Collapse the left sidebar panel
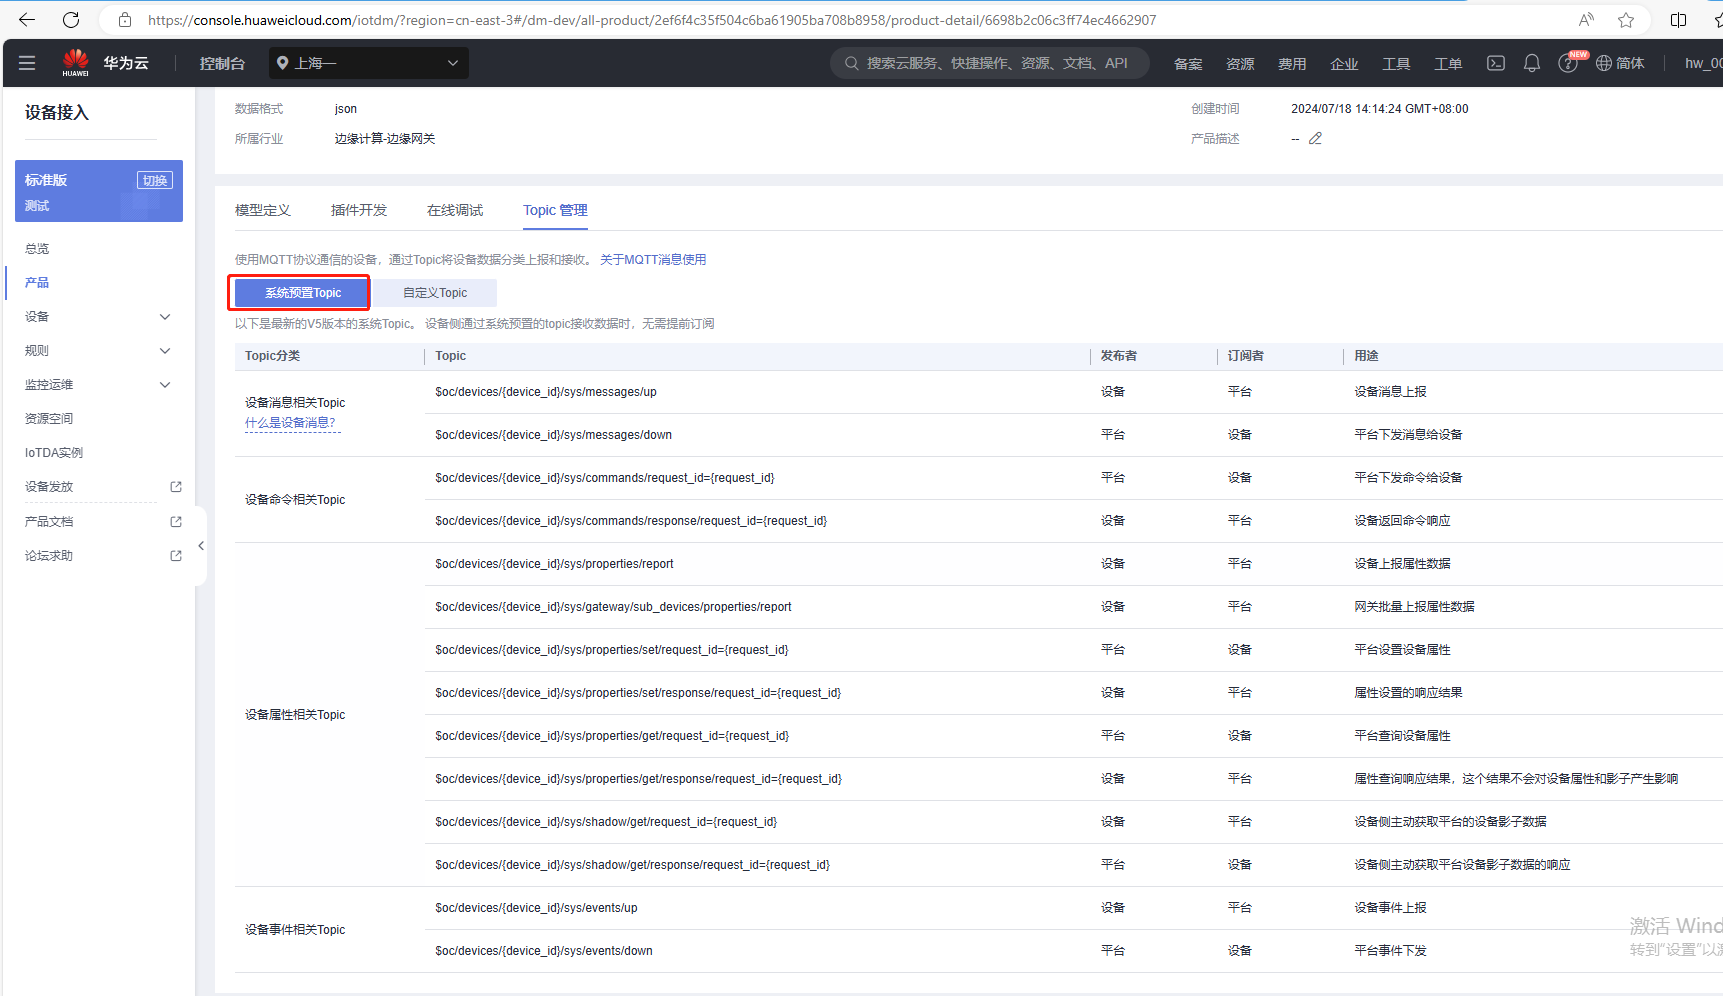 coord(201,546)
